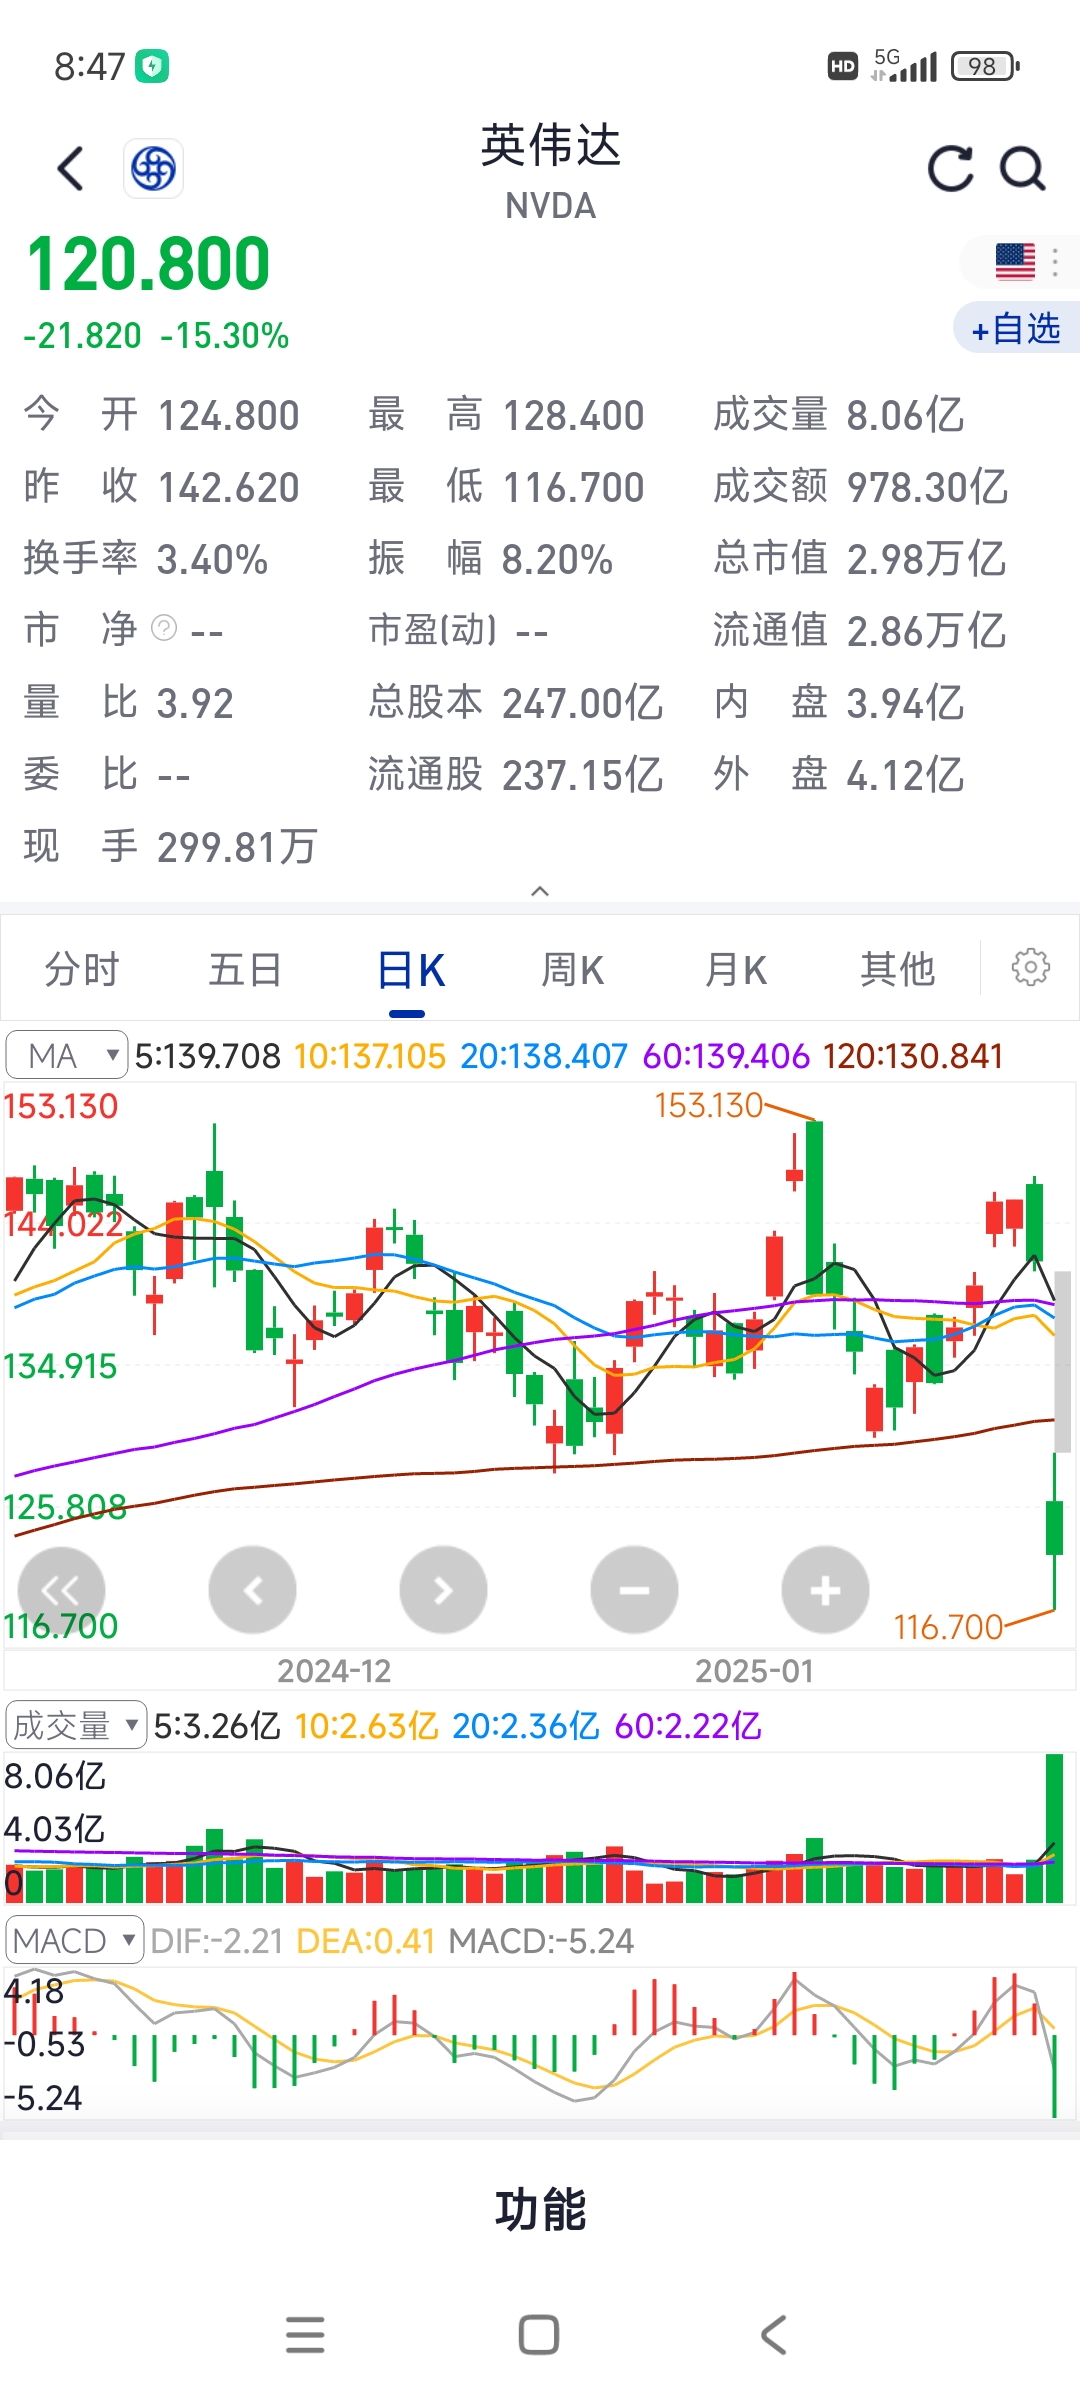Tap the MA 120:130.841 readout
Viewport: 1080px width, 2400px height.
(x=913, y=1056)
